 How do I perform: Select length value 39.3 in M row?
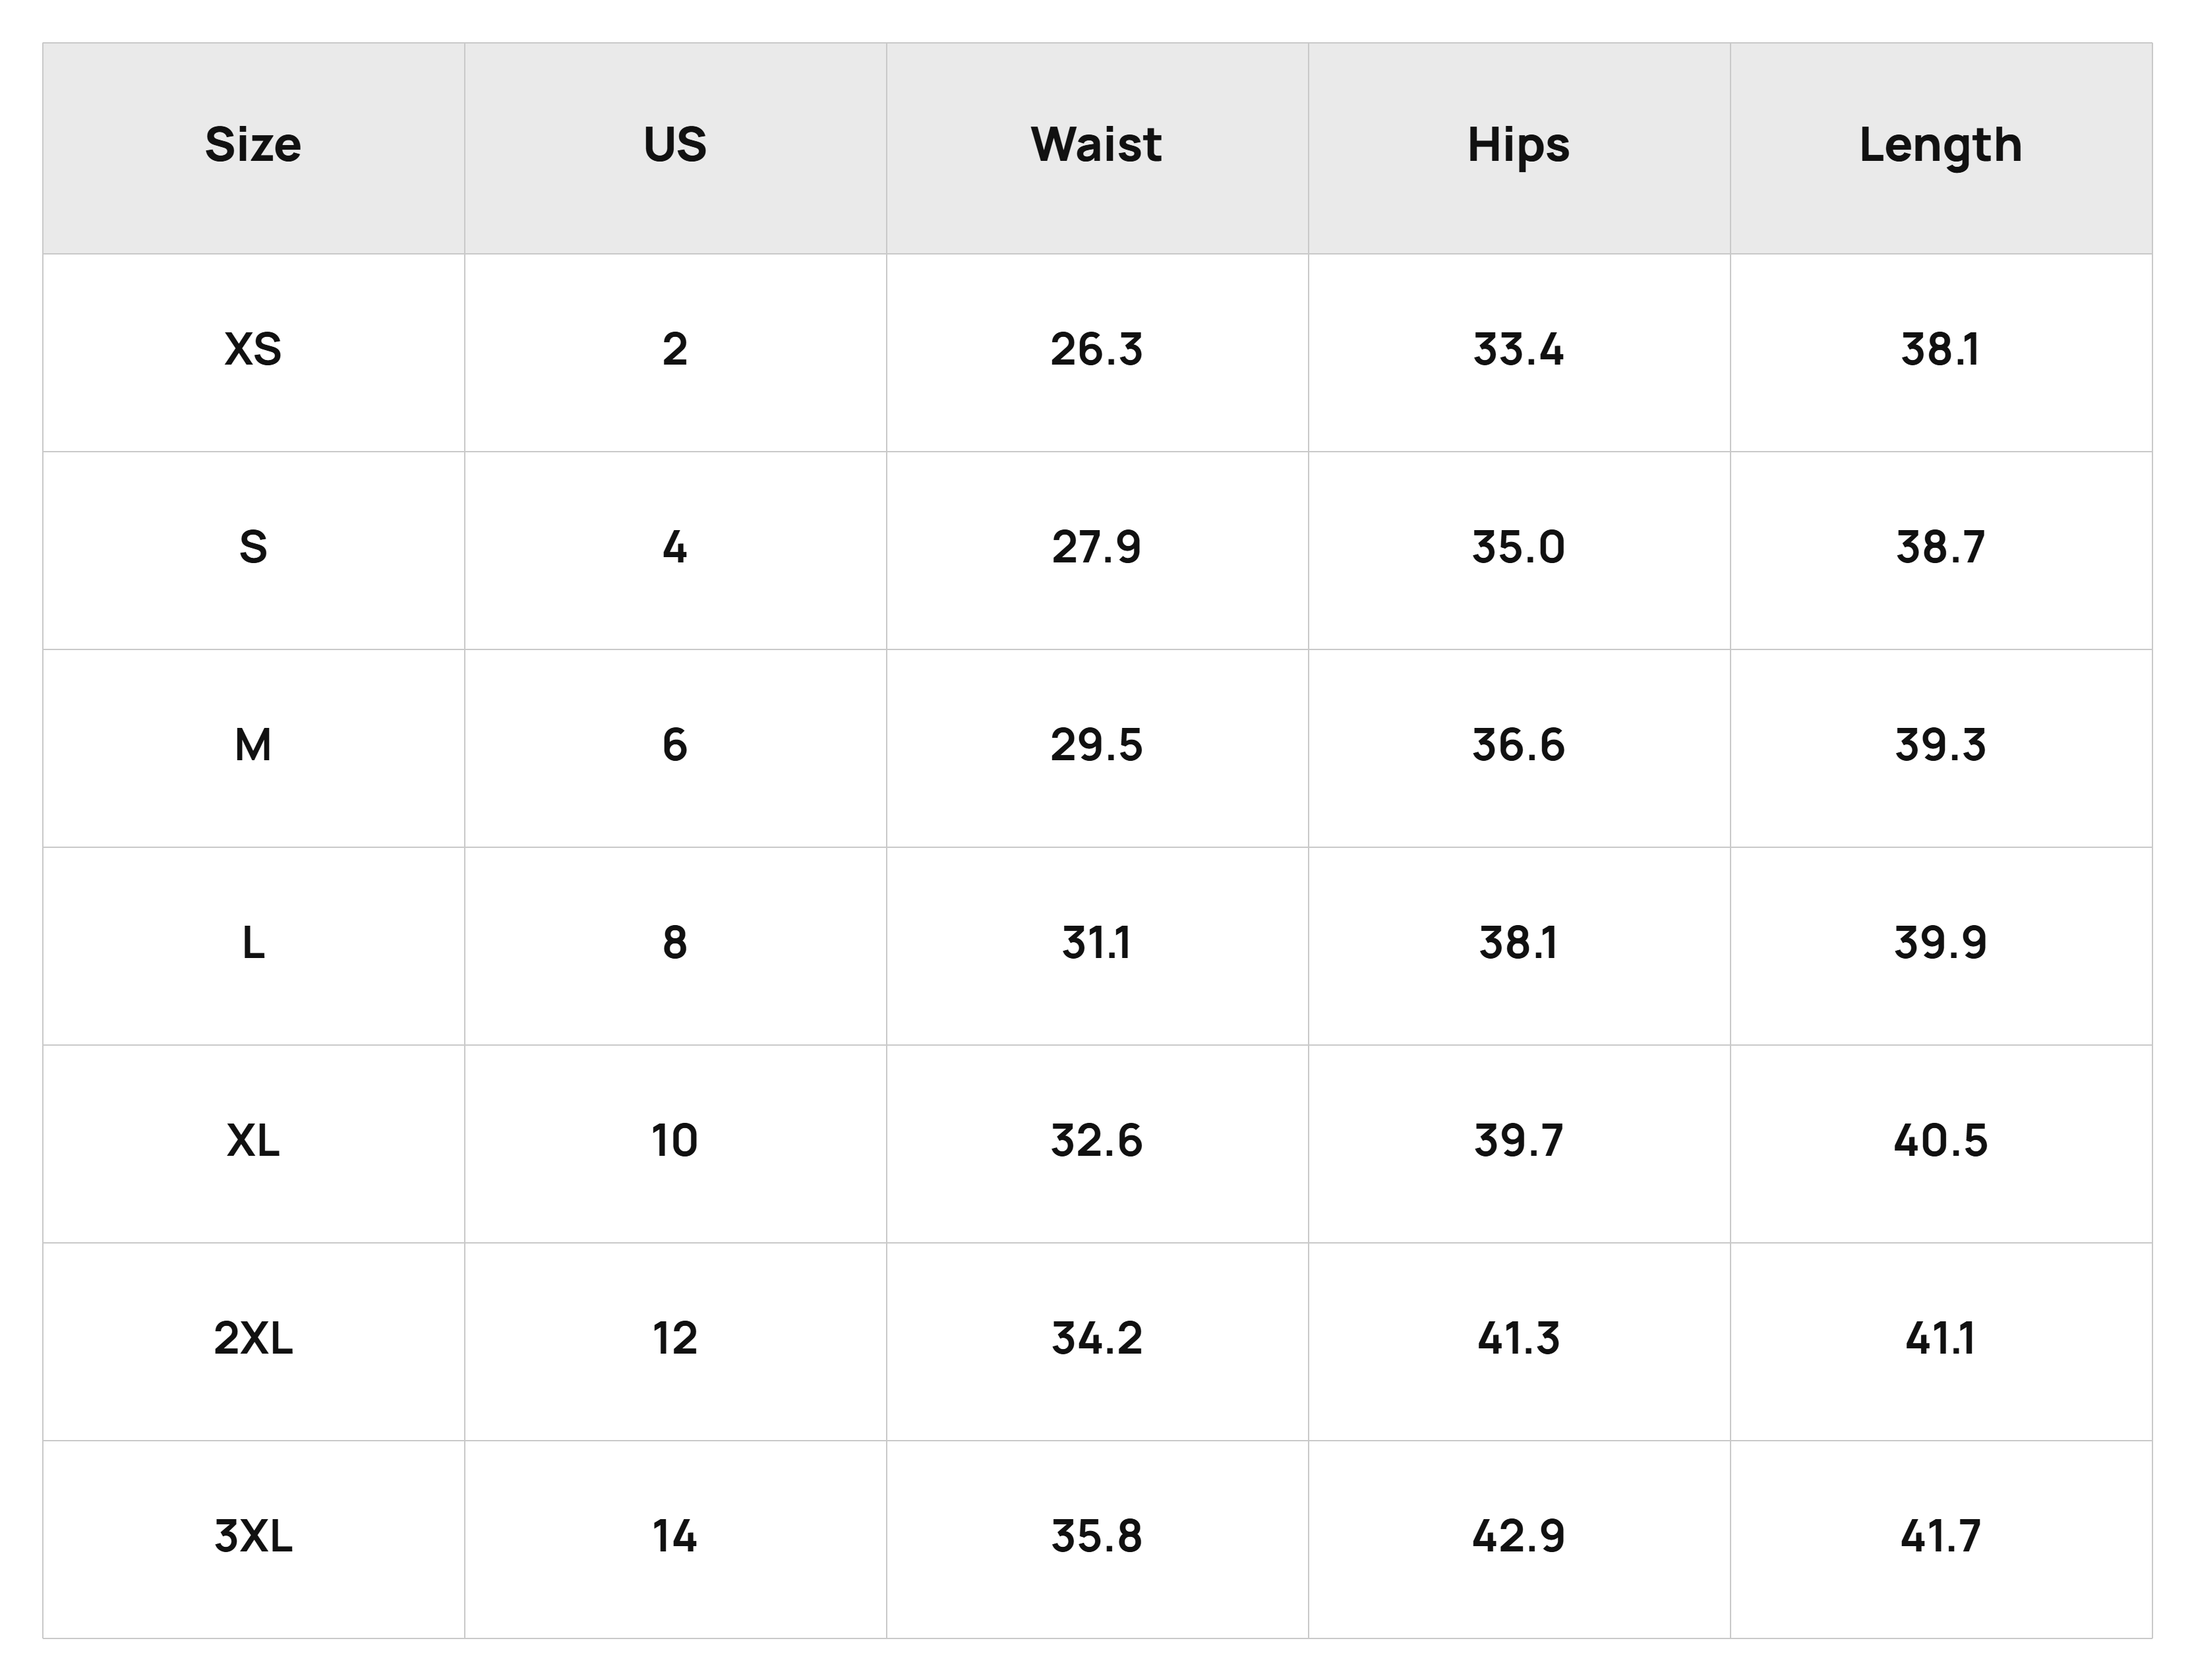pos(1941,748)
